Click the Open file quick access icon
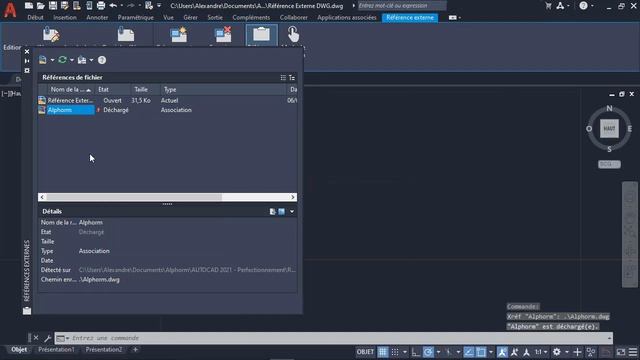Screen dimensions: 640x360 pos(40,6)
